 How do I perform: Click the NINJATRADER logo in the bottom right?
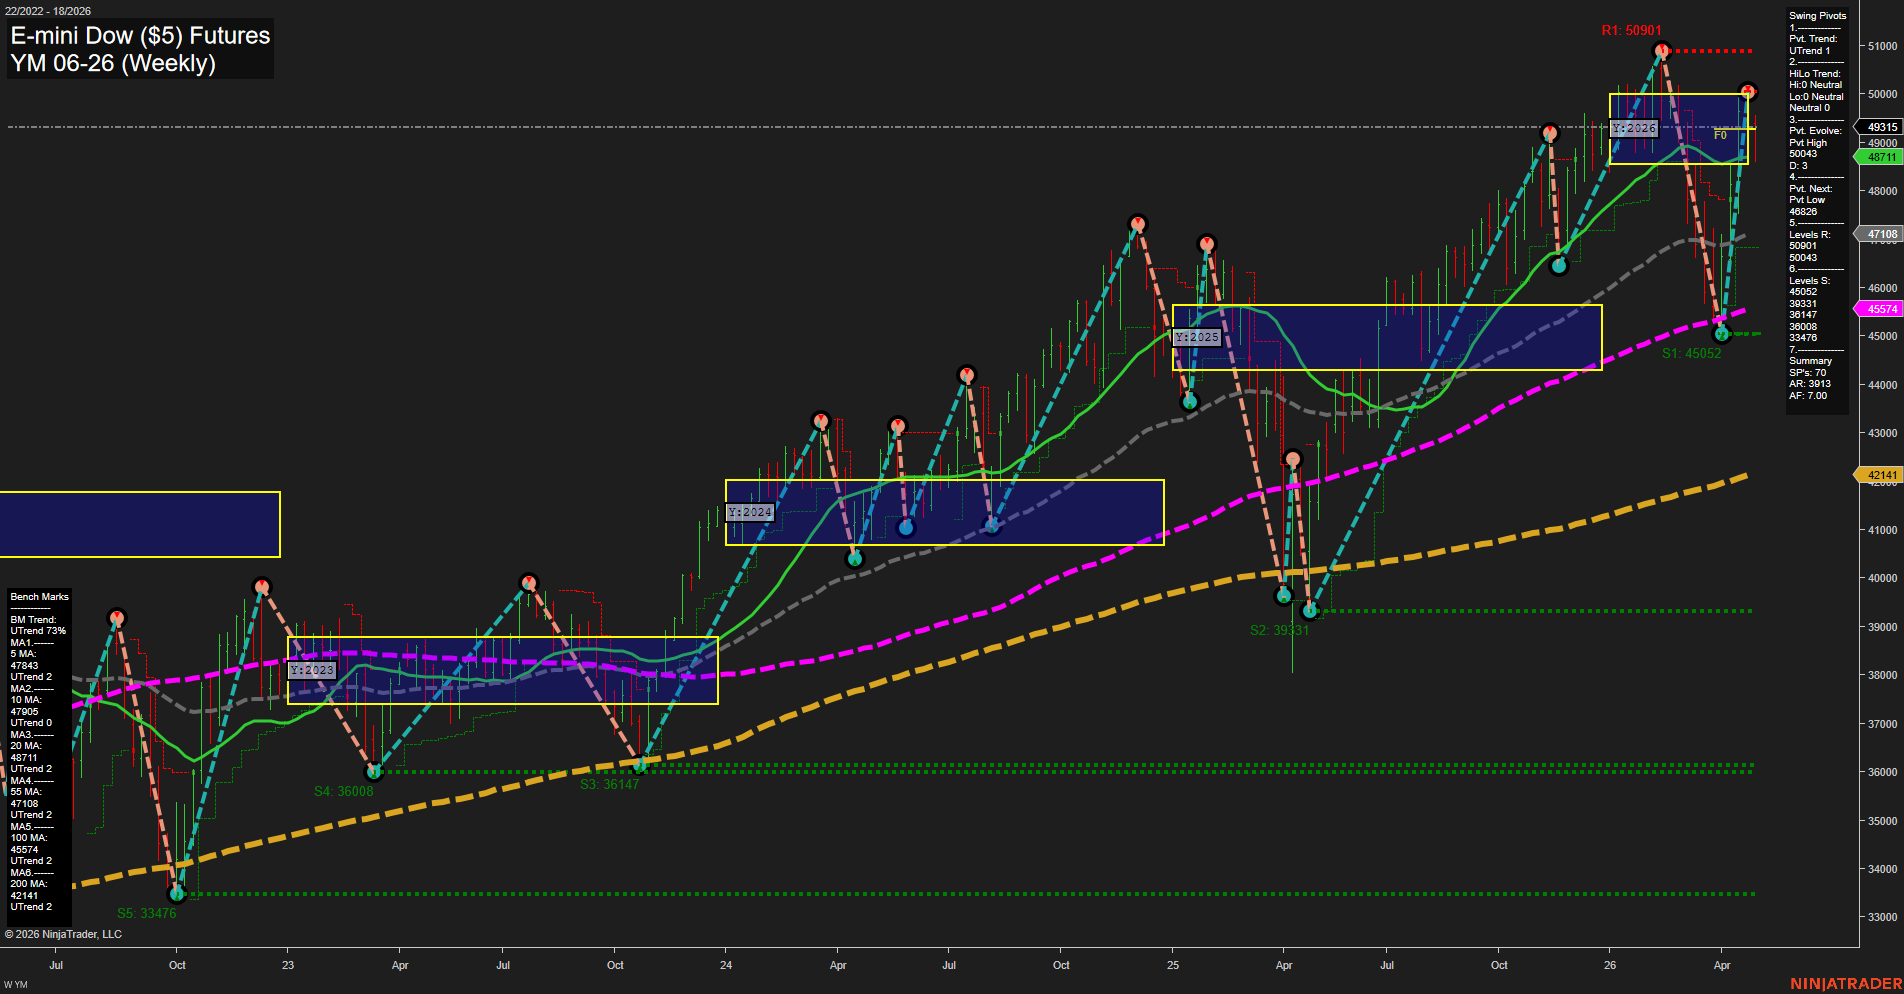(1844, 981)
